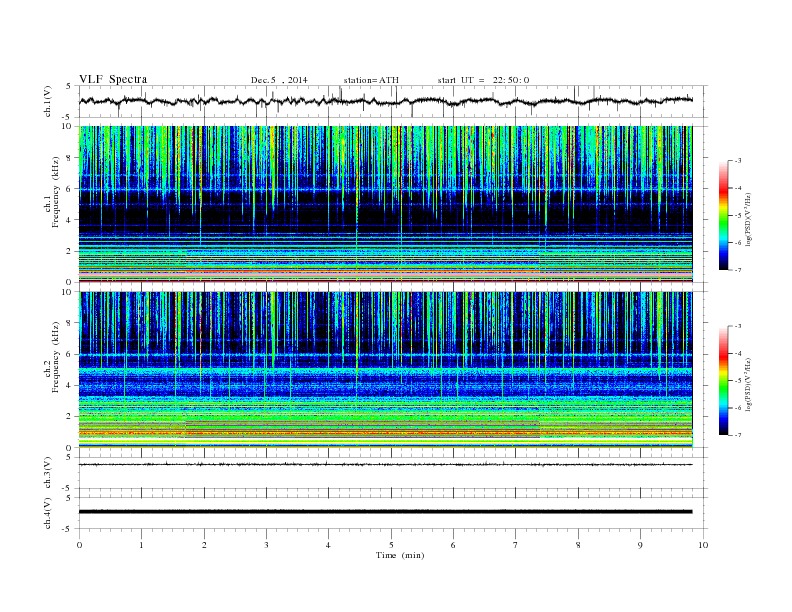Screen dimensions: 792x612
Task: Click the '4' tick on the time axis
Action: 328,545
